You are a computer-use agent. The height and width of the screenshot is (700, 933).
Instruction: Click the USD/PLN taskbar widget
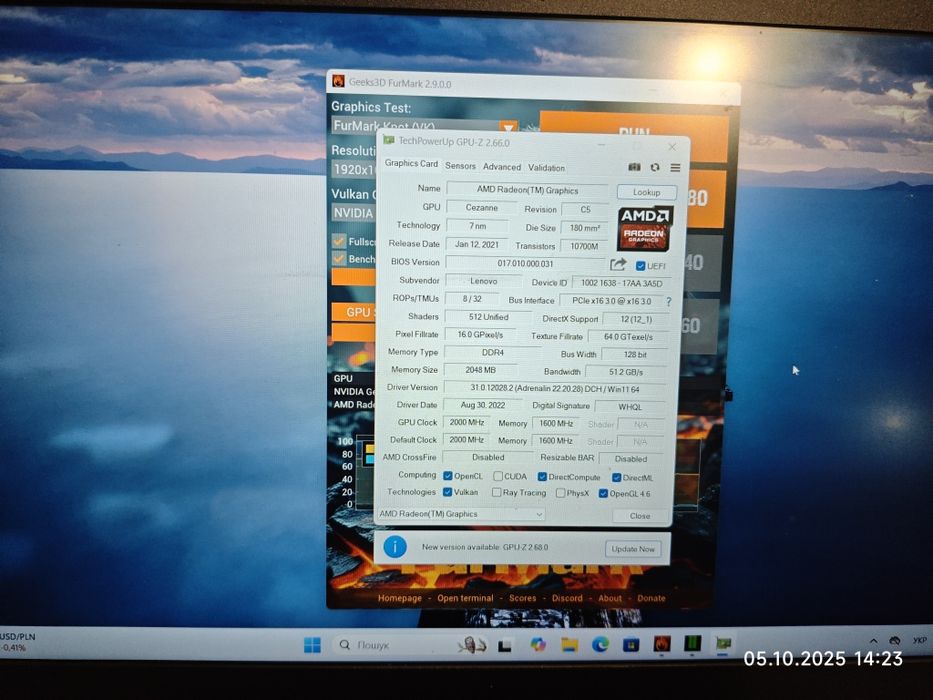[18, 642]
